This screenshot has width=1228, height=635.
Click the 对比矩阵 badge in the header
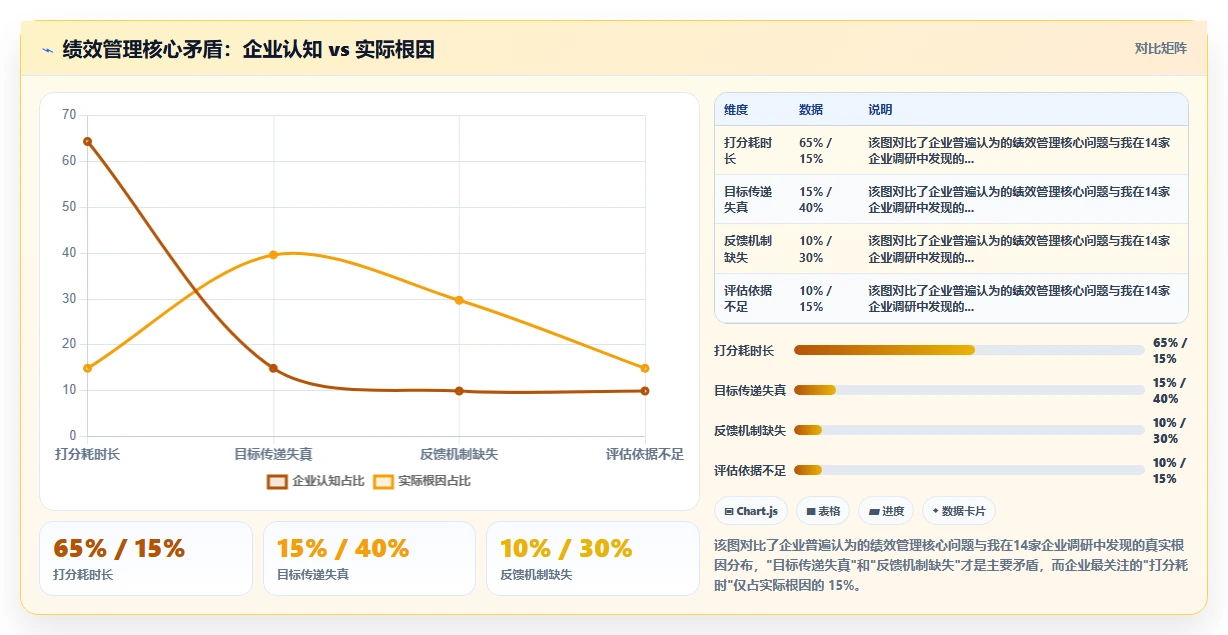(x=1161, y=49)
